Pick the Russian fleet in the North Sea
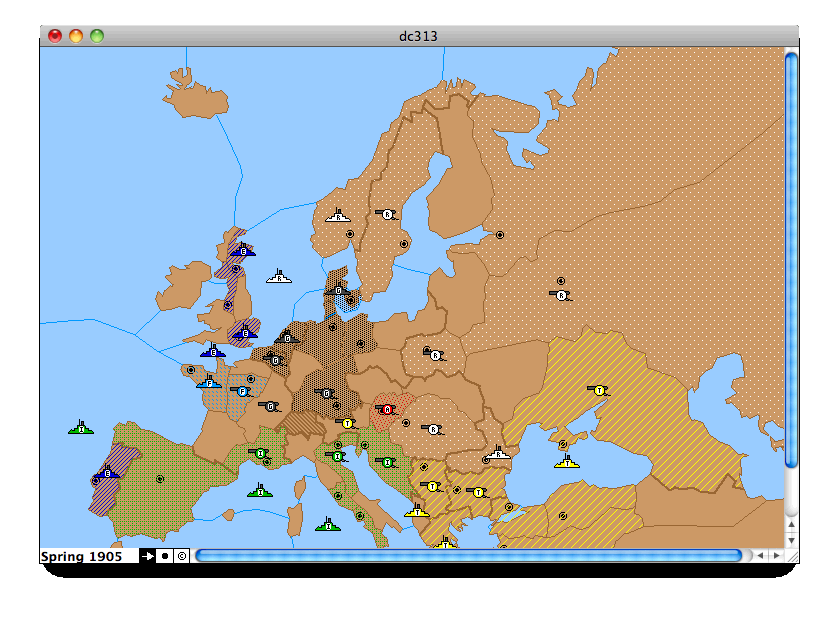839x618 pixels. [279, 277]
